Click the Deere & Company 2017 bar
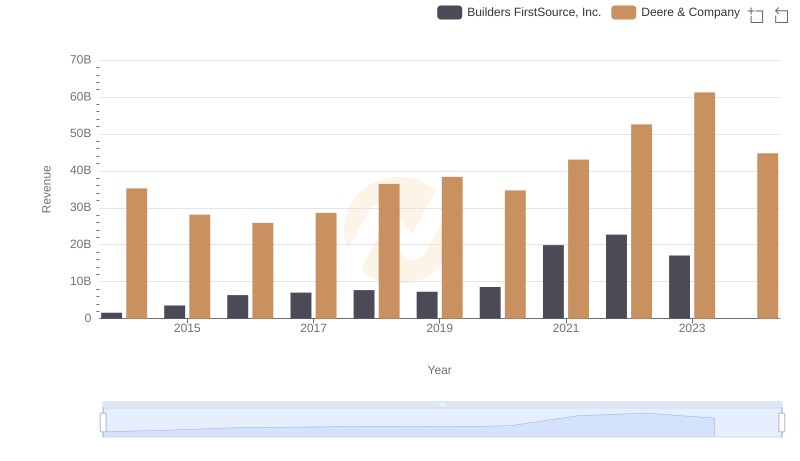Screen dimensions: 800x461 [326, 266]
